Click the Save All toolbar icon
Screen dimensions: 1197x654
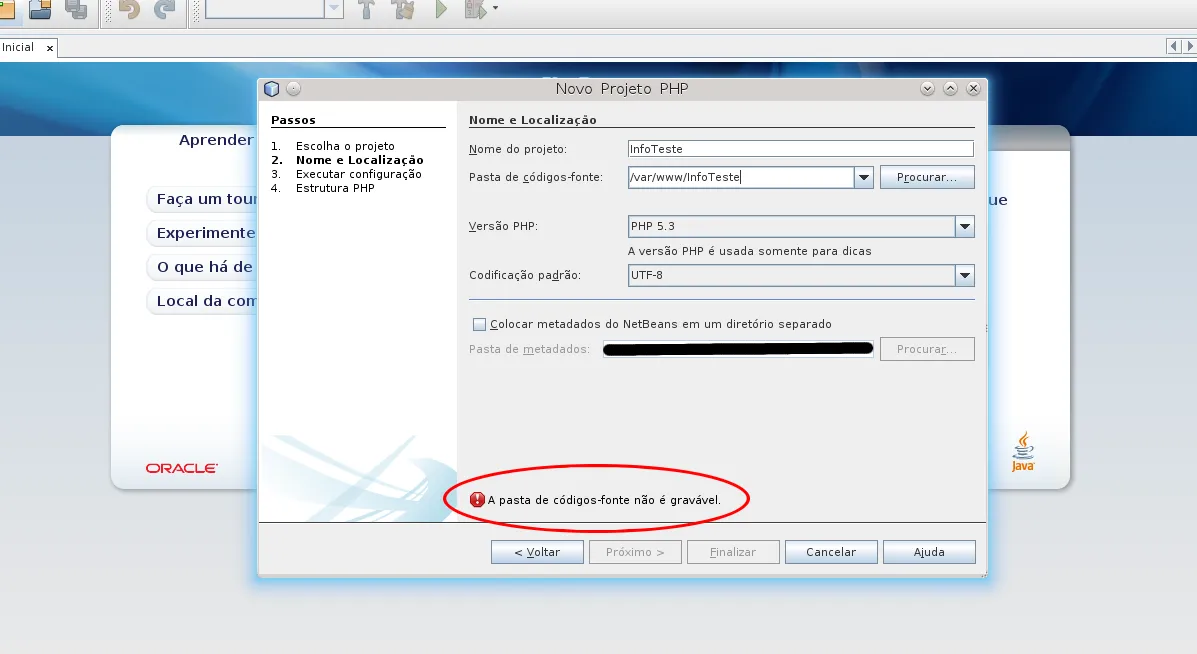tap(76, 9)
